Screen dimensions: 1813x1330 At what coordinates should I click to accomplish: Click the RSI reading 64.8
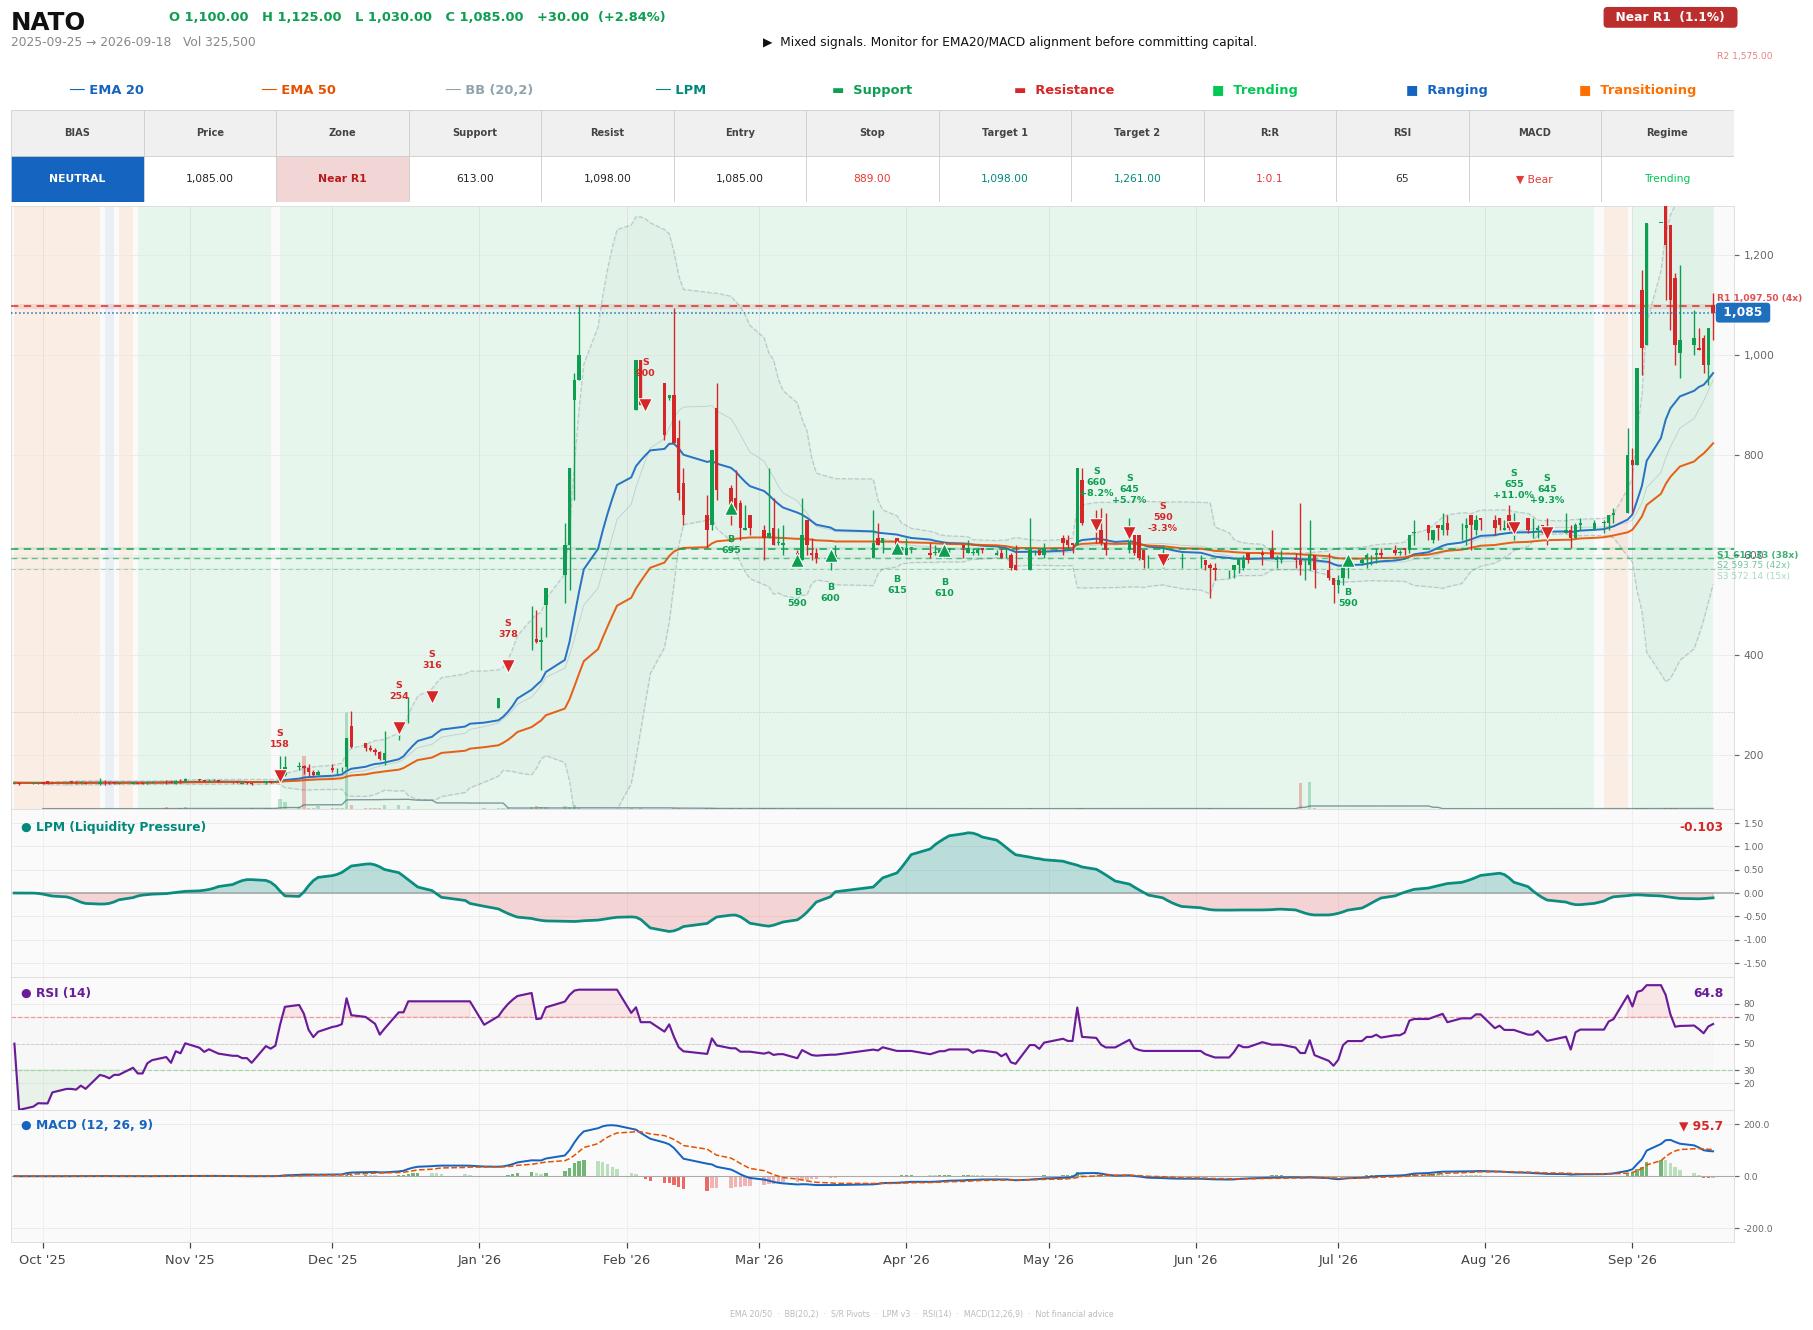pos(1708,993)
